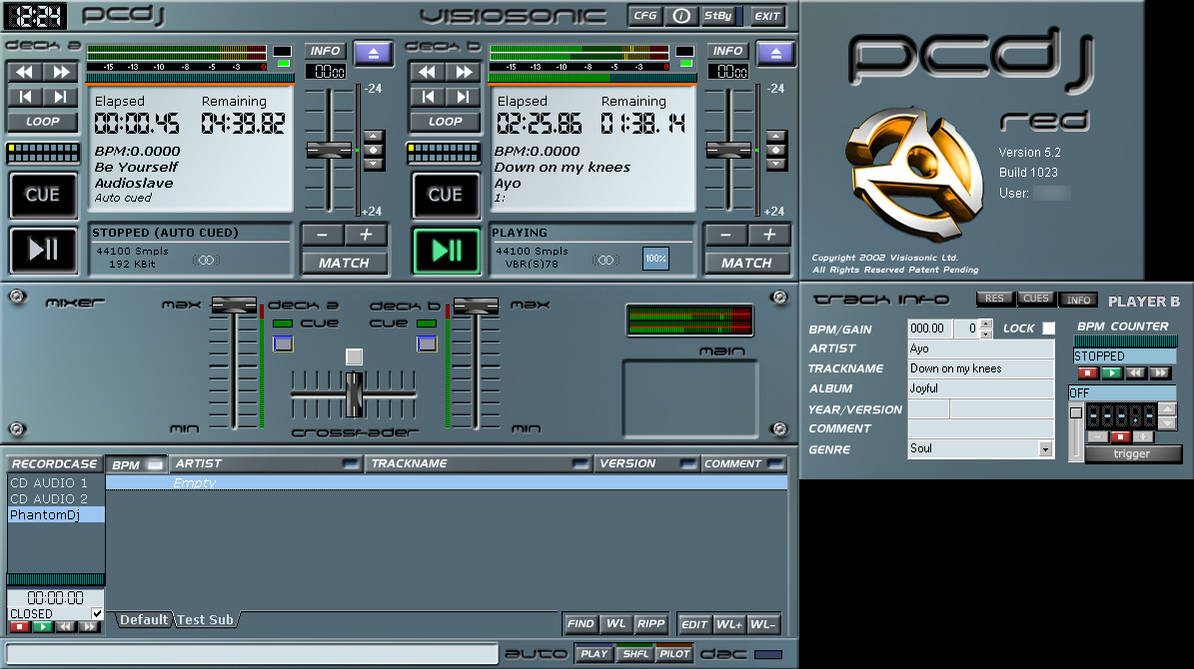Click the BPM column header toggle
The width and height of the screenshot is (1194, 669).
(155, 464)
